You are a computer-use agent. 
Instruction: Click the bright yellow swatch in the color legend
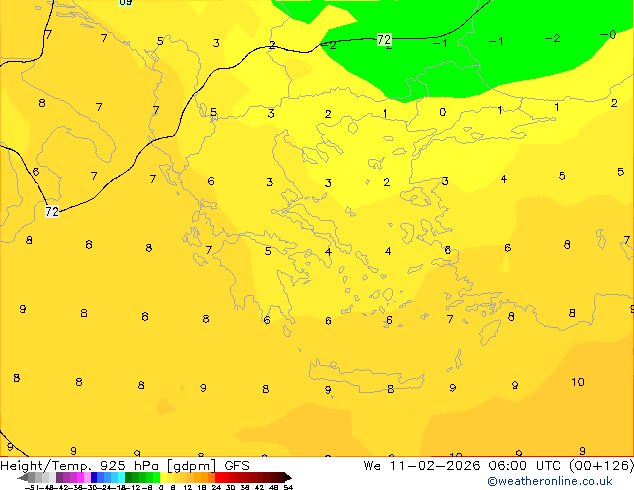[163, 478]
